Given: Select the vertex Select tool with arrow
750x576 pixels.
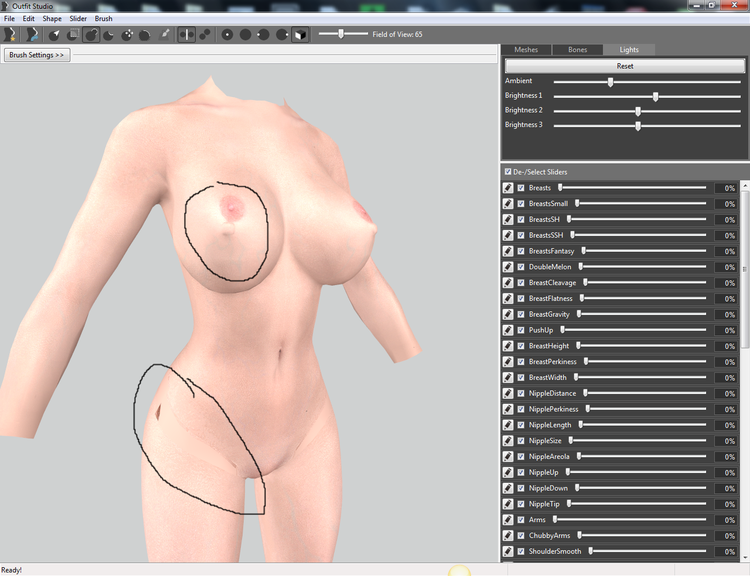Looking at the screenshot, I should point(55,34).
